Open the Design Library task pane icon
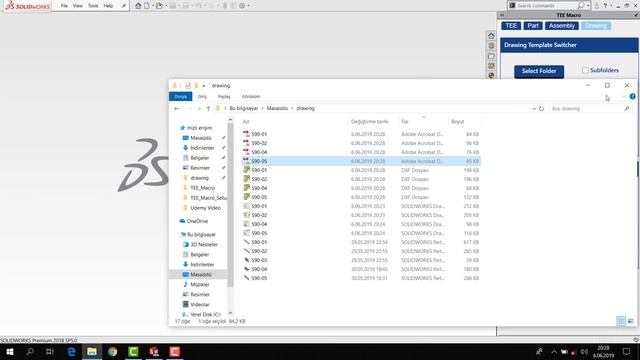This screenshot has width=640, height=360. click(x=491, y=46)
